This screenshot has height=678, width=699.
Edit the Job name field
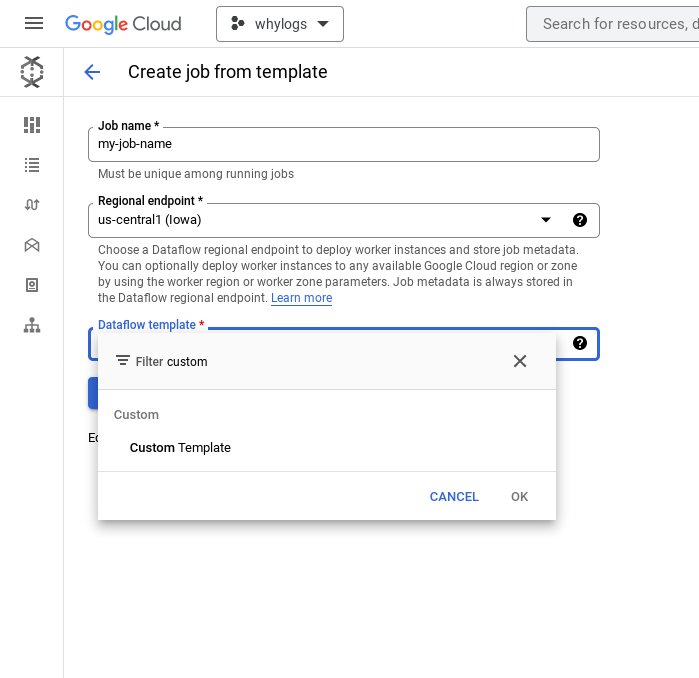344,144
